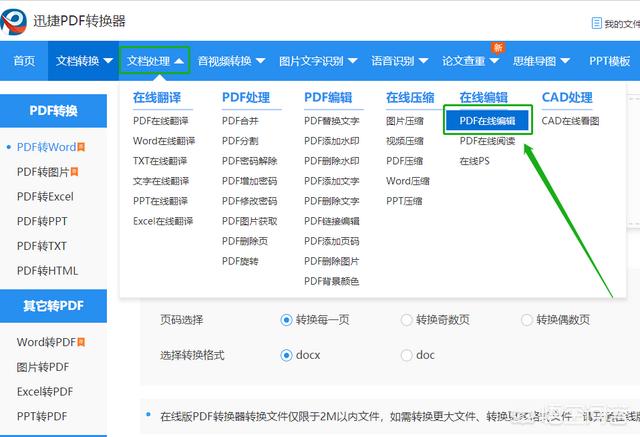The width and height of the screenshot is (640, 437).
Task: Open PDF在线阅读 menu item
Action: click(487, 141)
